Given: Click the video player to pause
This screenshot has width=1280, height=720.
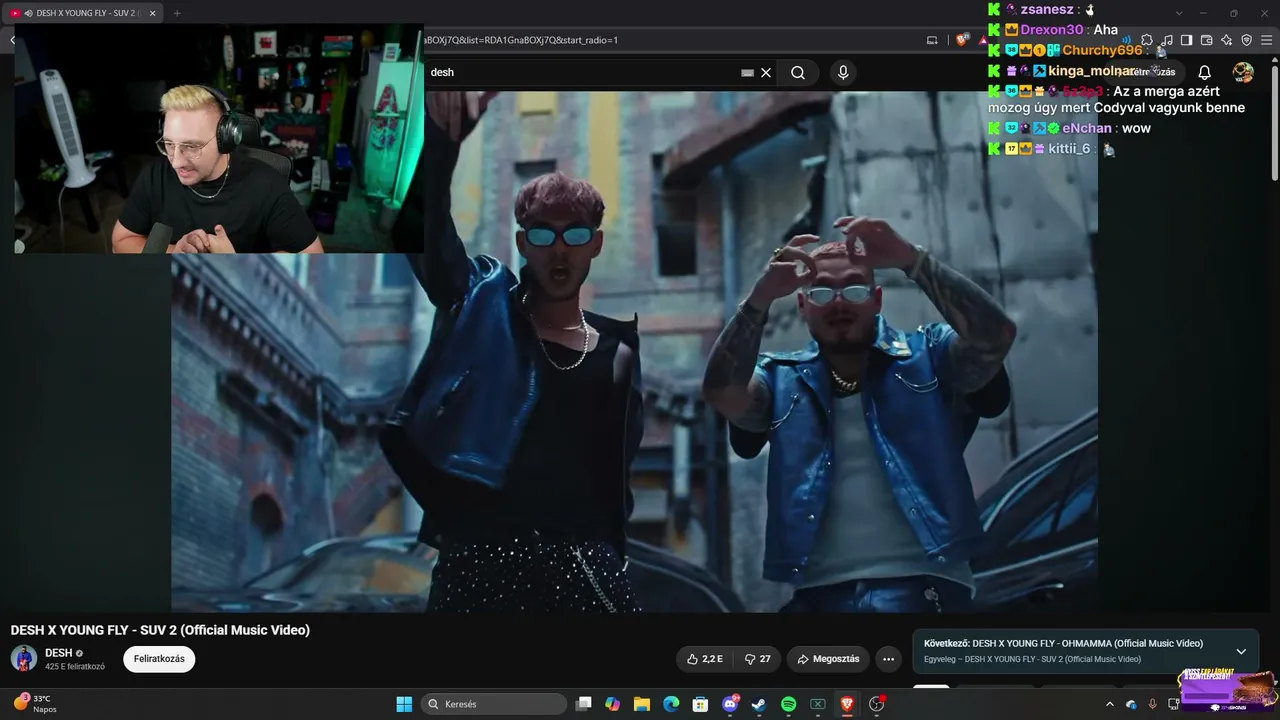Looking at the screenshot, I should coord(634,350).
